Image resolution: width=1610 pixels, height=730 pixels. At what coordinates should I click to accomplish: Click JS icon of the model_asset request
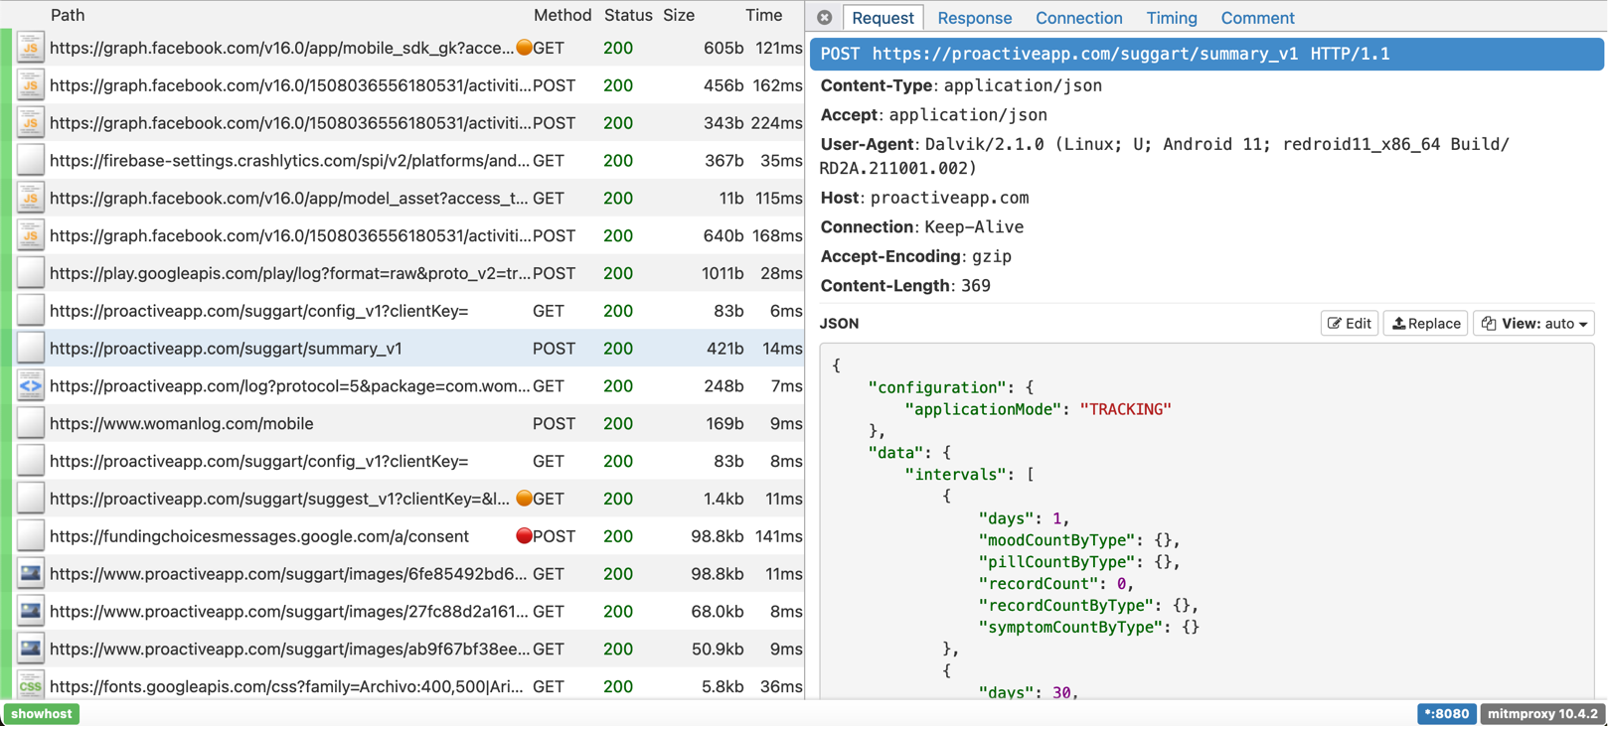pos(31,198)
